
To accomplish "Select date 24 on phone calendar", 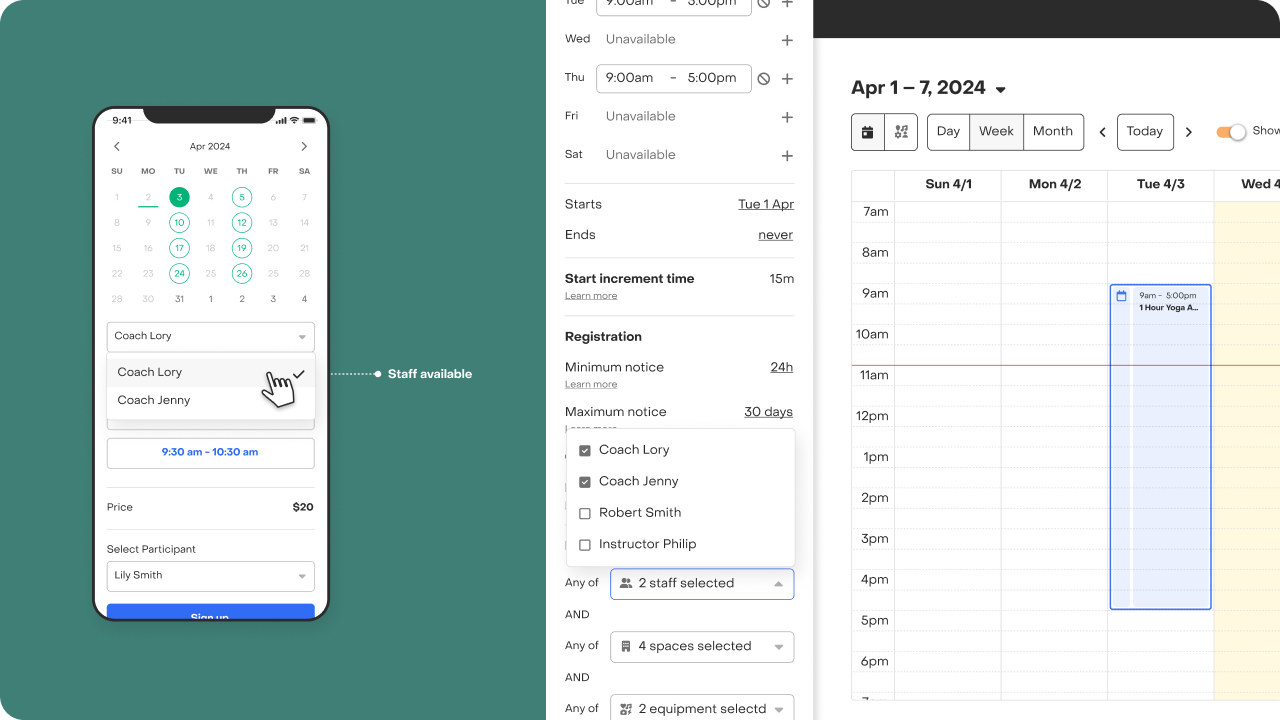I will (179, 273).
